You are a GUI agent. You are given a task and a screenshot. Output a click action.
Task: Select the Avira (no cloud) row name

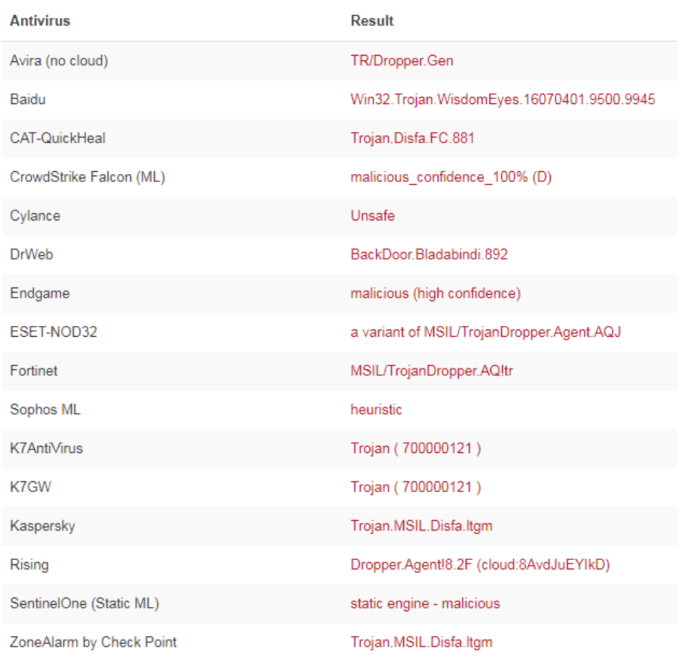[x=58, y=61]
